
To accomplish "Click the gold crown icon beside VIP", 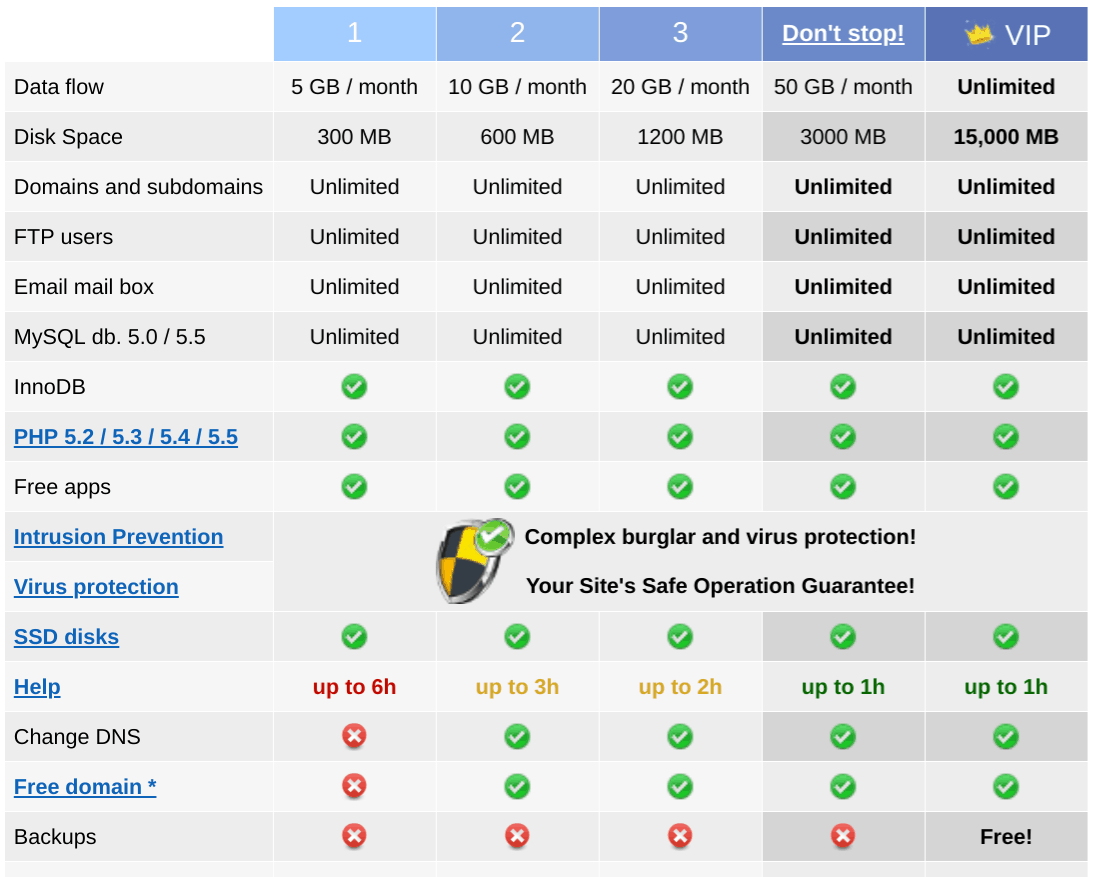I will (978, 33).
